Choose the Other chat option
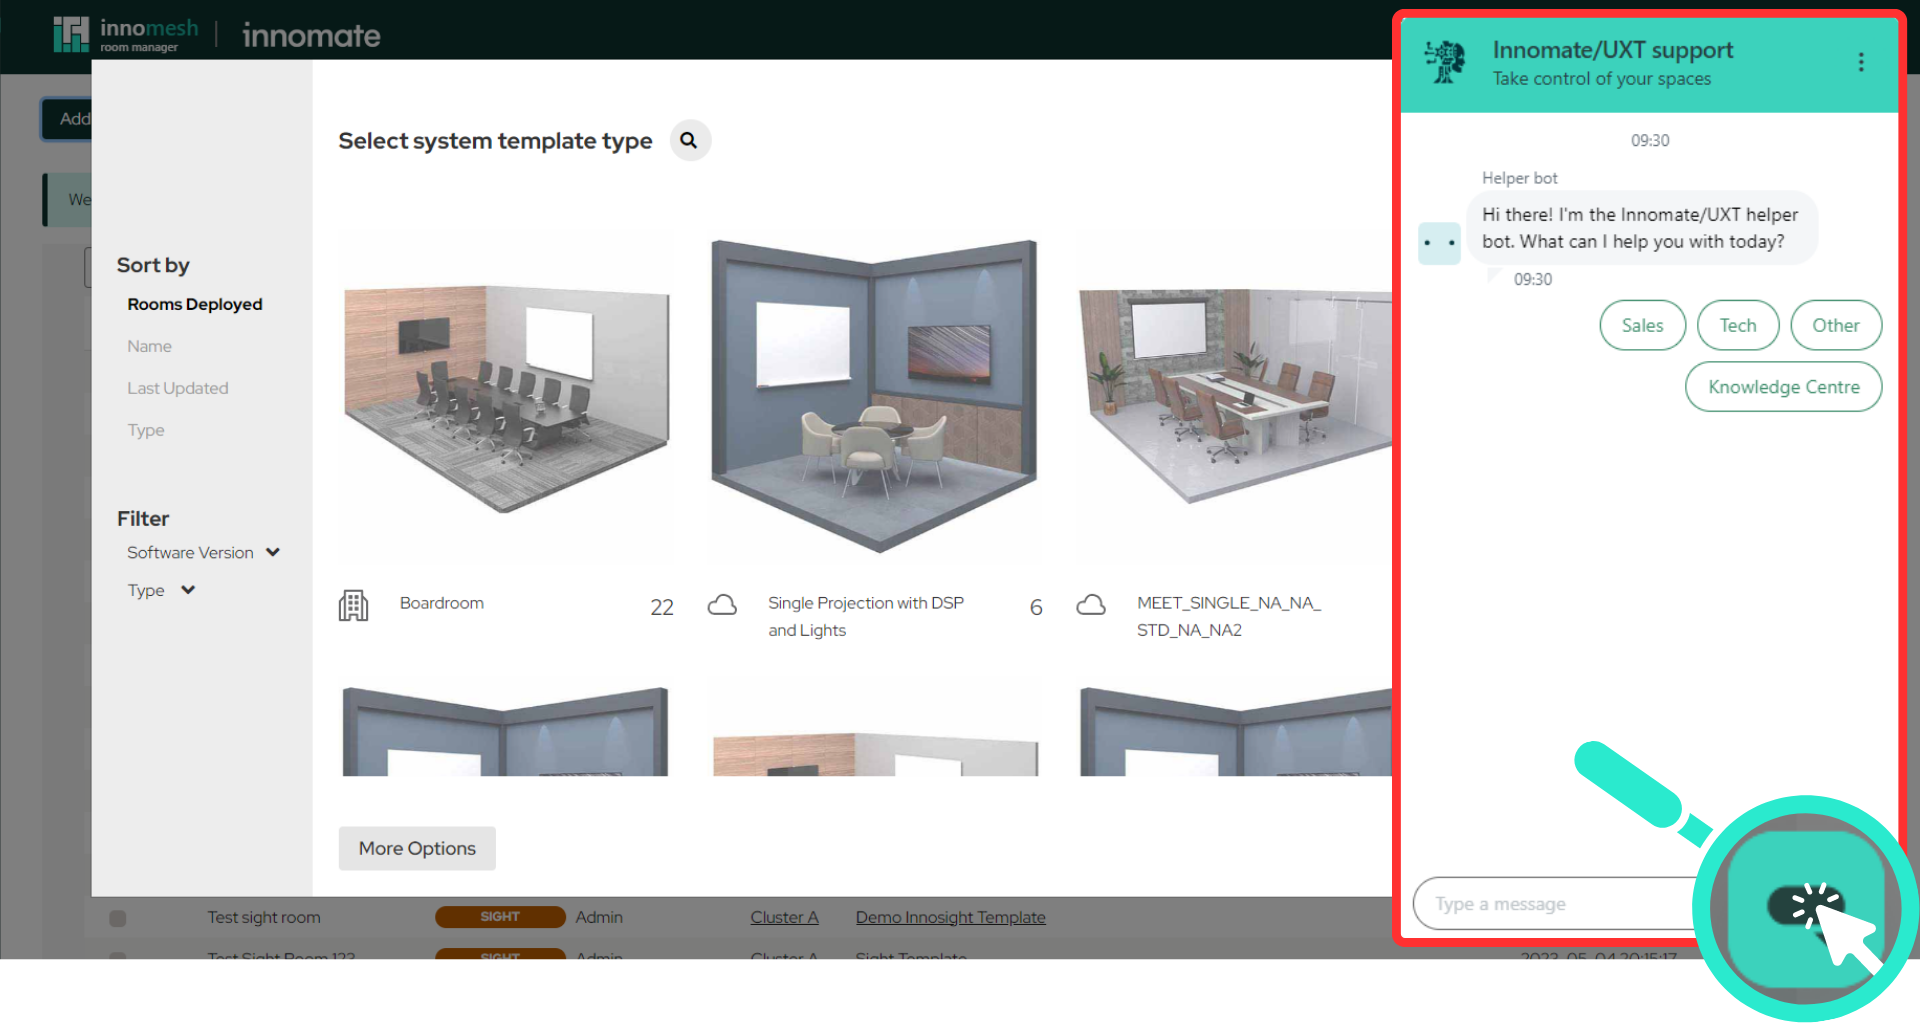This screenshot has height=1023, width=1920. [1836, 325]
